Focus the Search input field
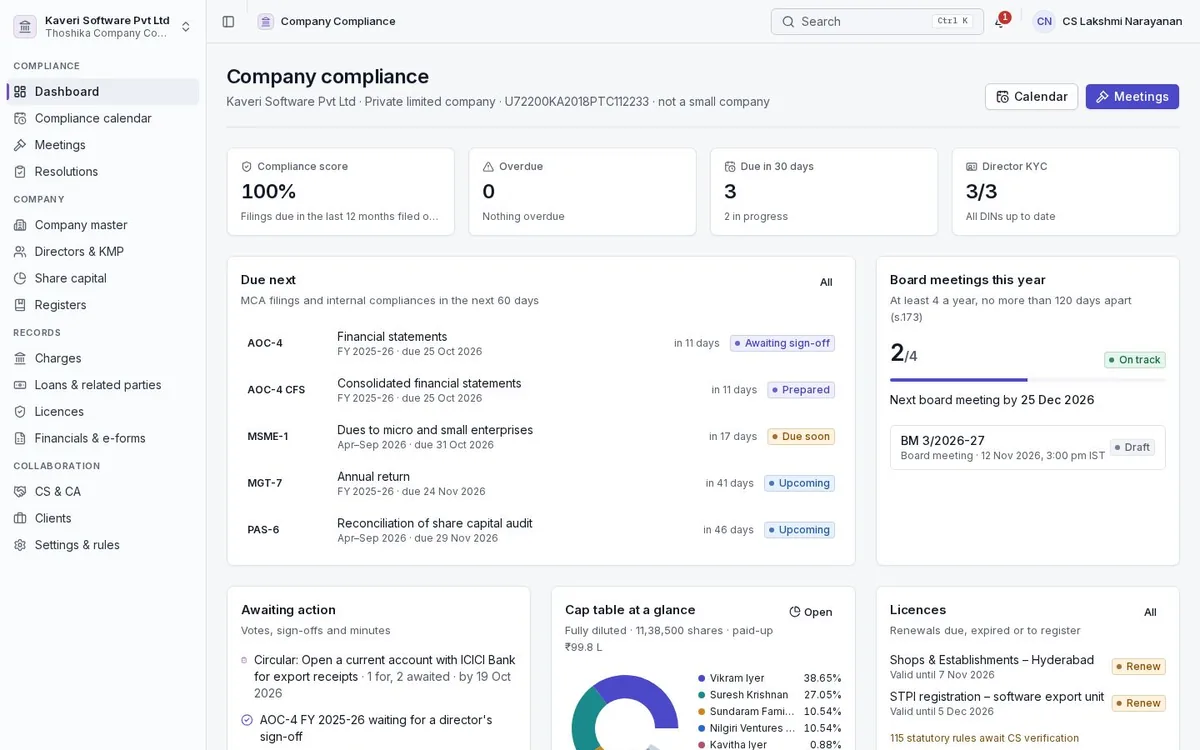This screenshot has height=750, width=1200. pyautogui.click(x=877, y=21)
